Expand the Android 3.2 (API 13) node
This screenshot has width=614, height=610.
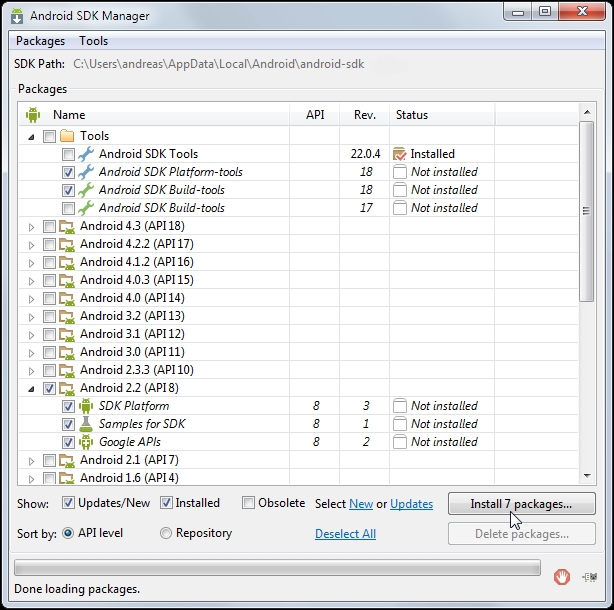click(x=31, y=317)
